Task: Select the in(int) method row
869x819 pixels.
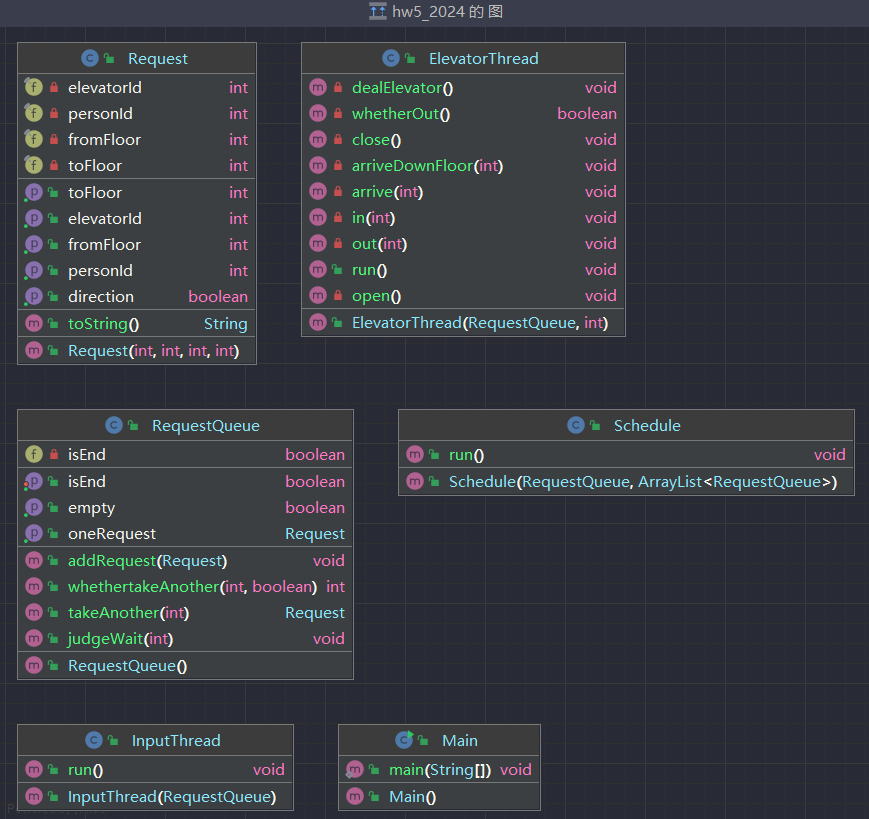Action: coord(463,217)
